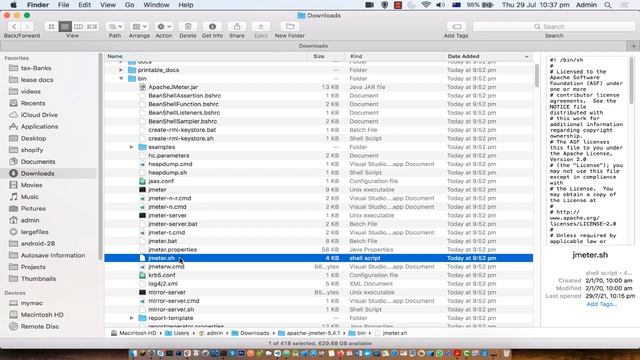
Task: Select jaas.conf file icon
Action: tap(142, 181)
